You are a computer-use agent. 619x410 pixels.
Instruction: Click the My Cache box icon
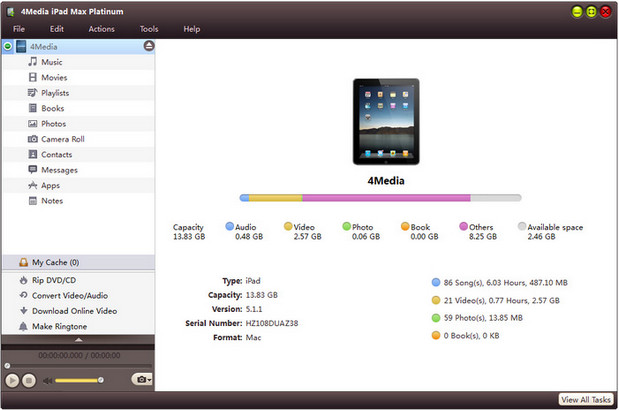point(24,262)
